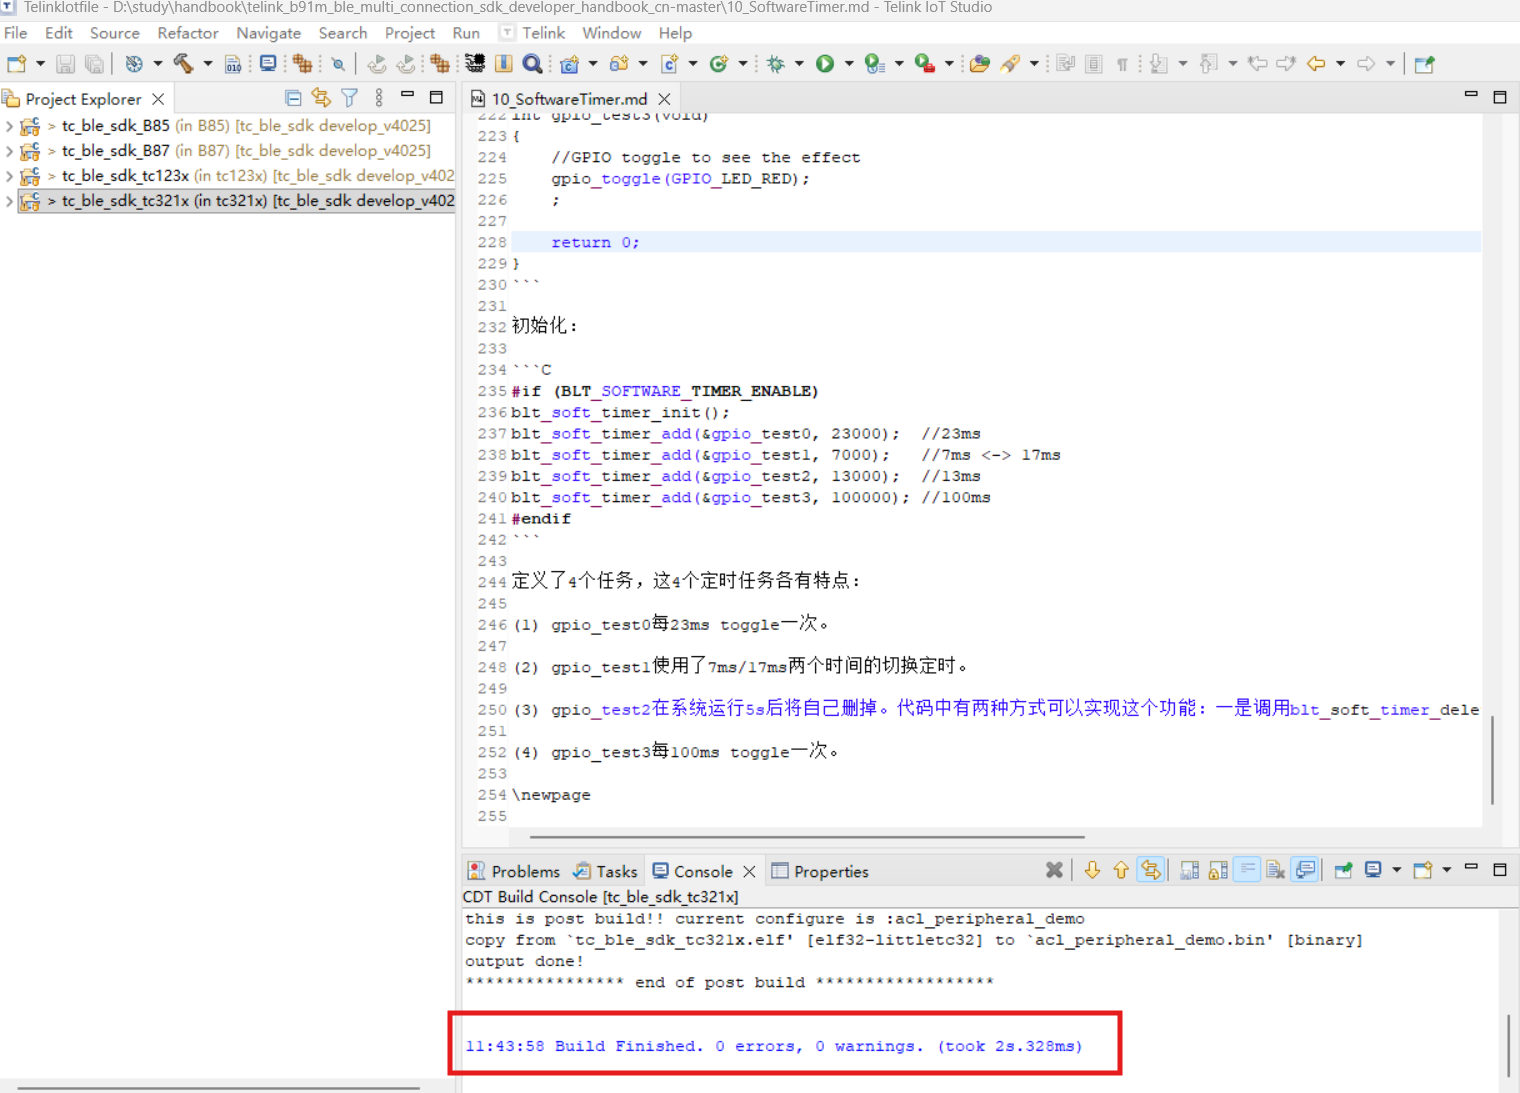Go back with the yellow left arrow
This screenshot has height=1093, width=1520.
click(1316, 64)
